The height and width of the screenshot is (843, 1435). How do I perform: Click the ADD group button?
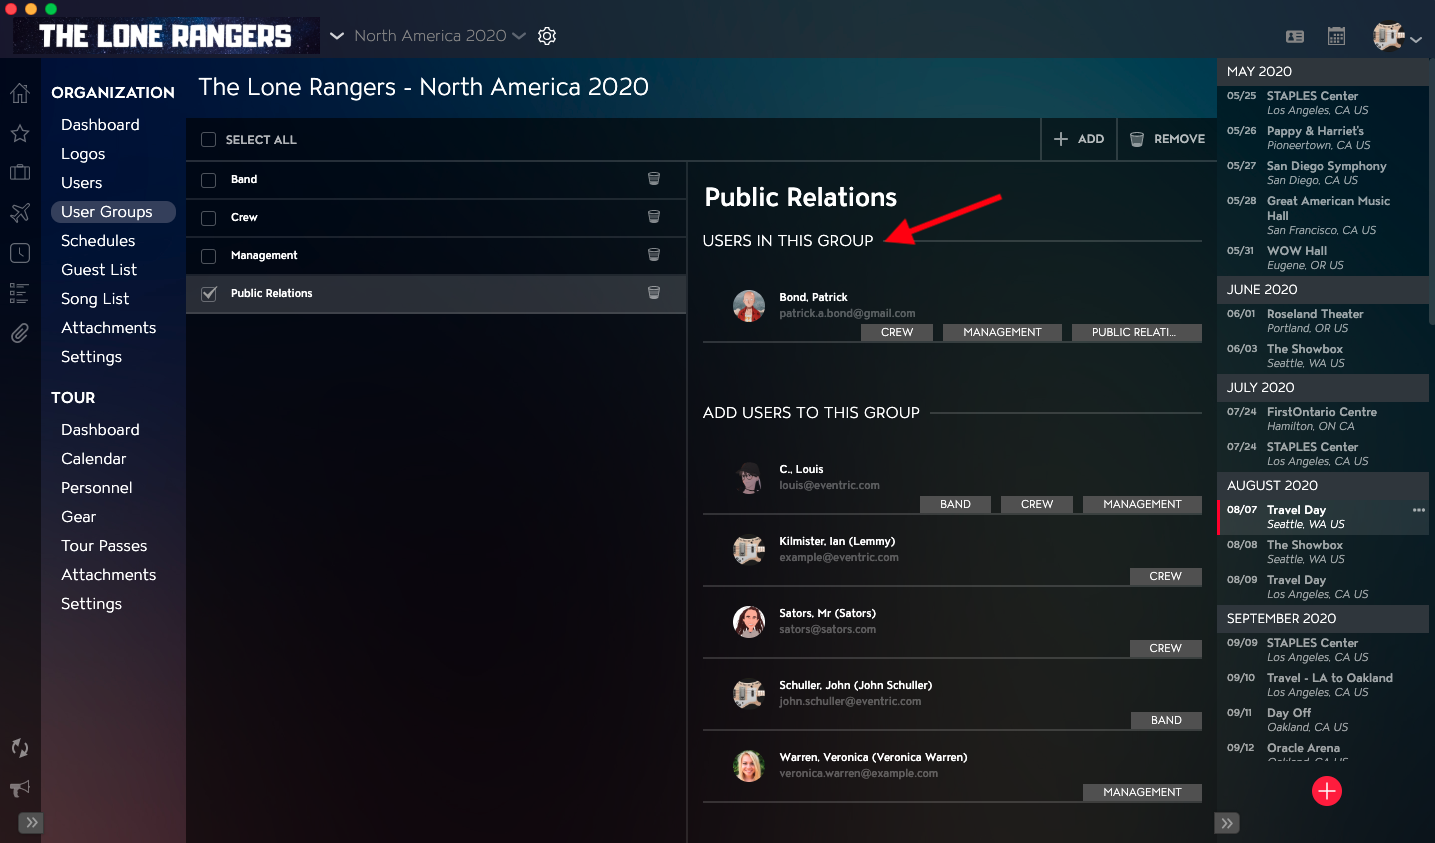(x=1079, y=139)
